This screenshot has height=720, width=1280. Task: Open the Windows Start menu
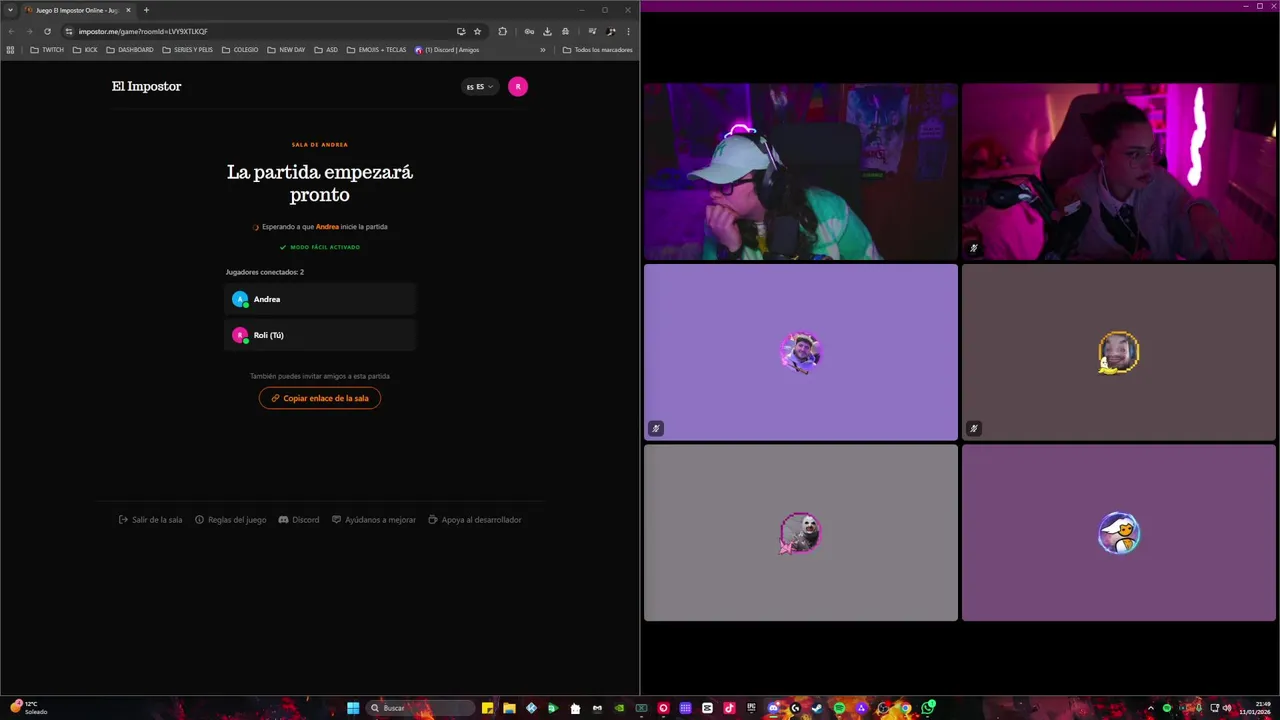[353, 708]
